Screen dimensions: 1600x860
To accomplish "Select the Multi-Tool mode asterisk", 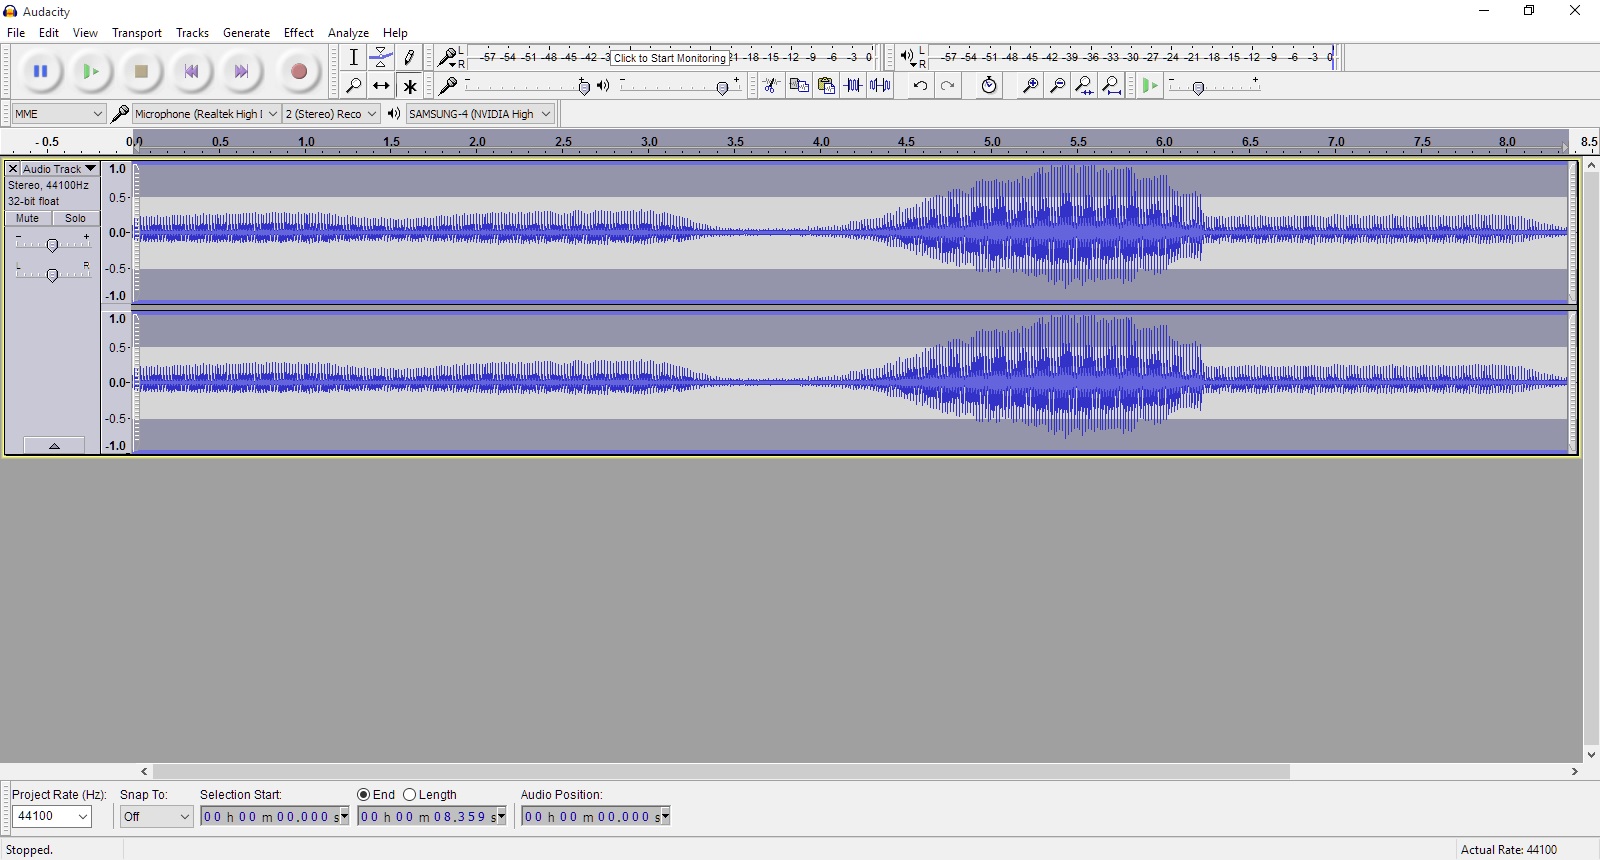I will point(409,86).
